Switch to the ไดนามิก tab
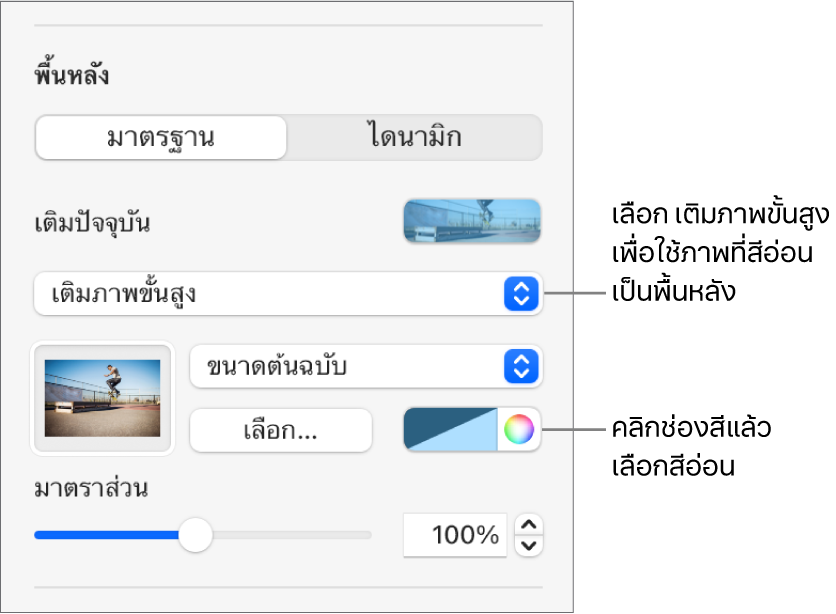 tap(414, 137)
